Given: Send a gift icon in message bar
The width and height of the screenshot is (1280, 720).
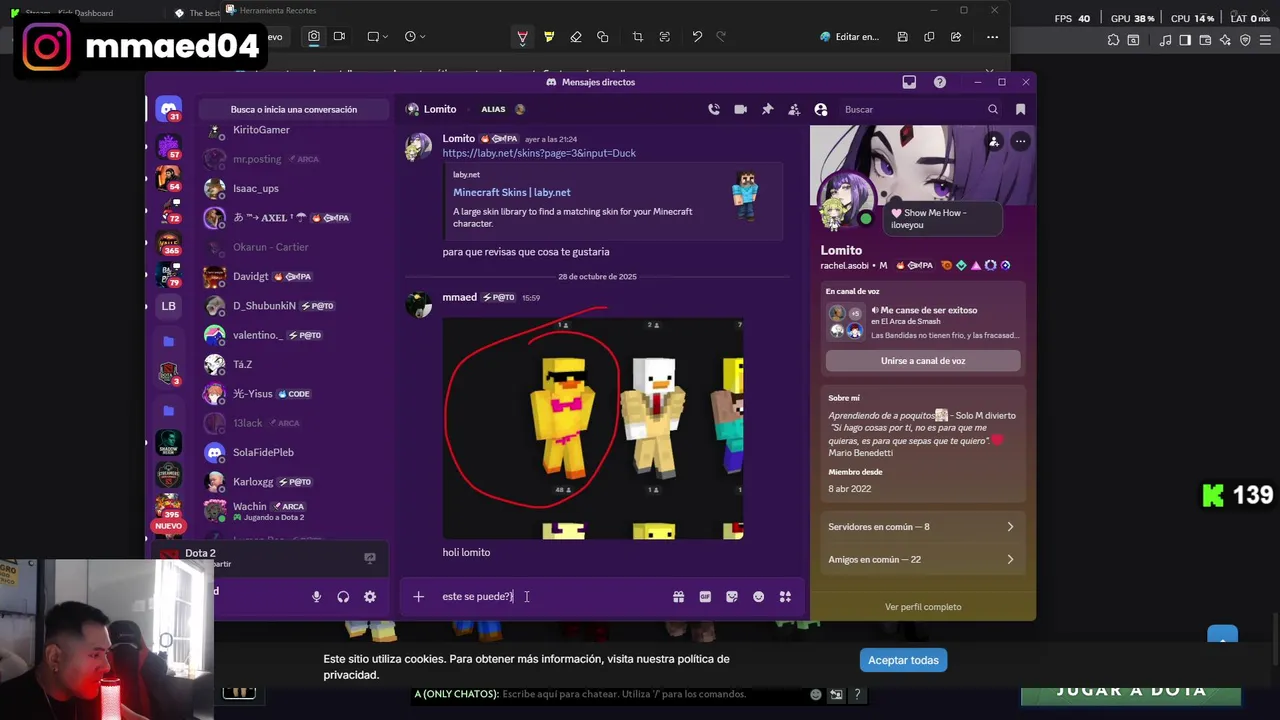Looking at the screenshot, I should 678,596.
